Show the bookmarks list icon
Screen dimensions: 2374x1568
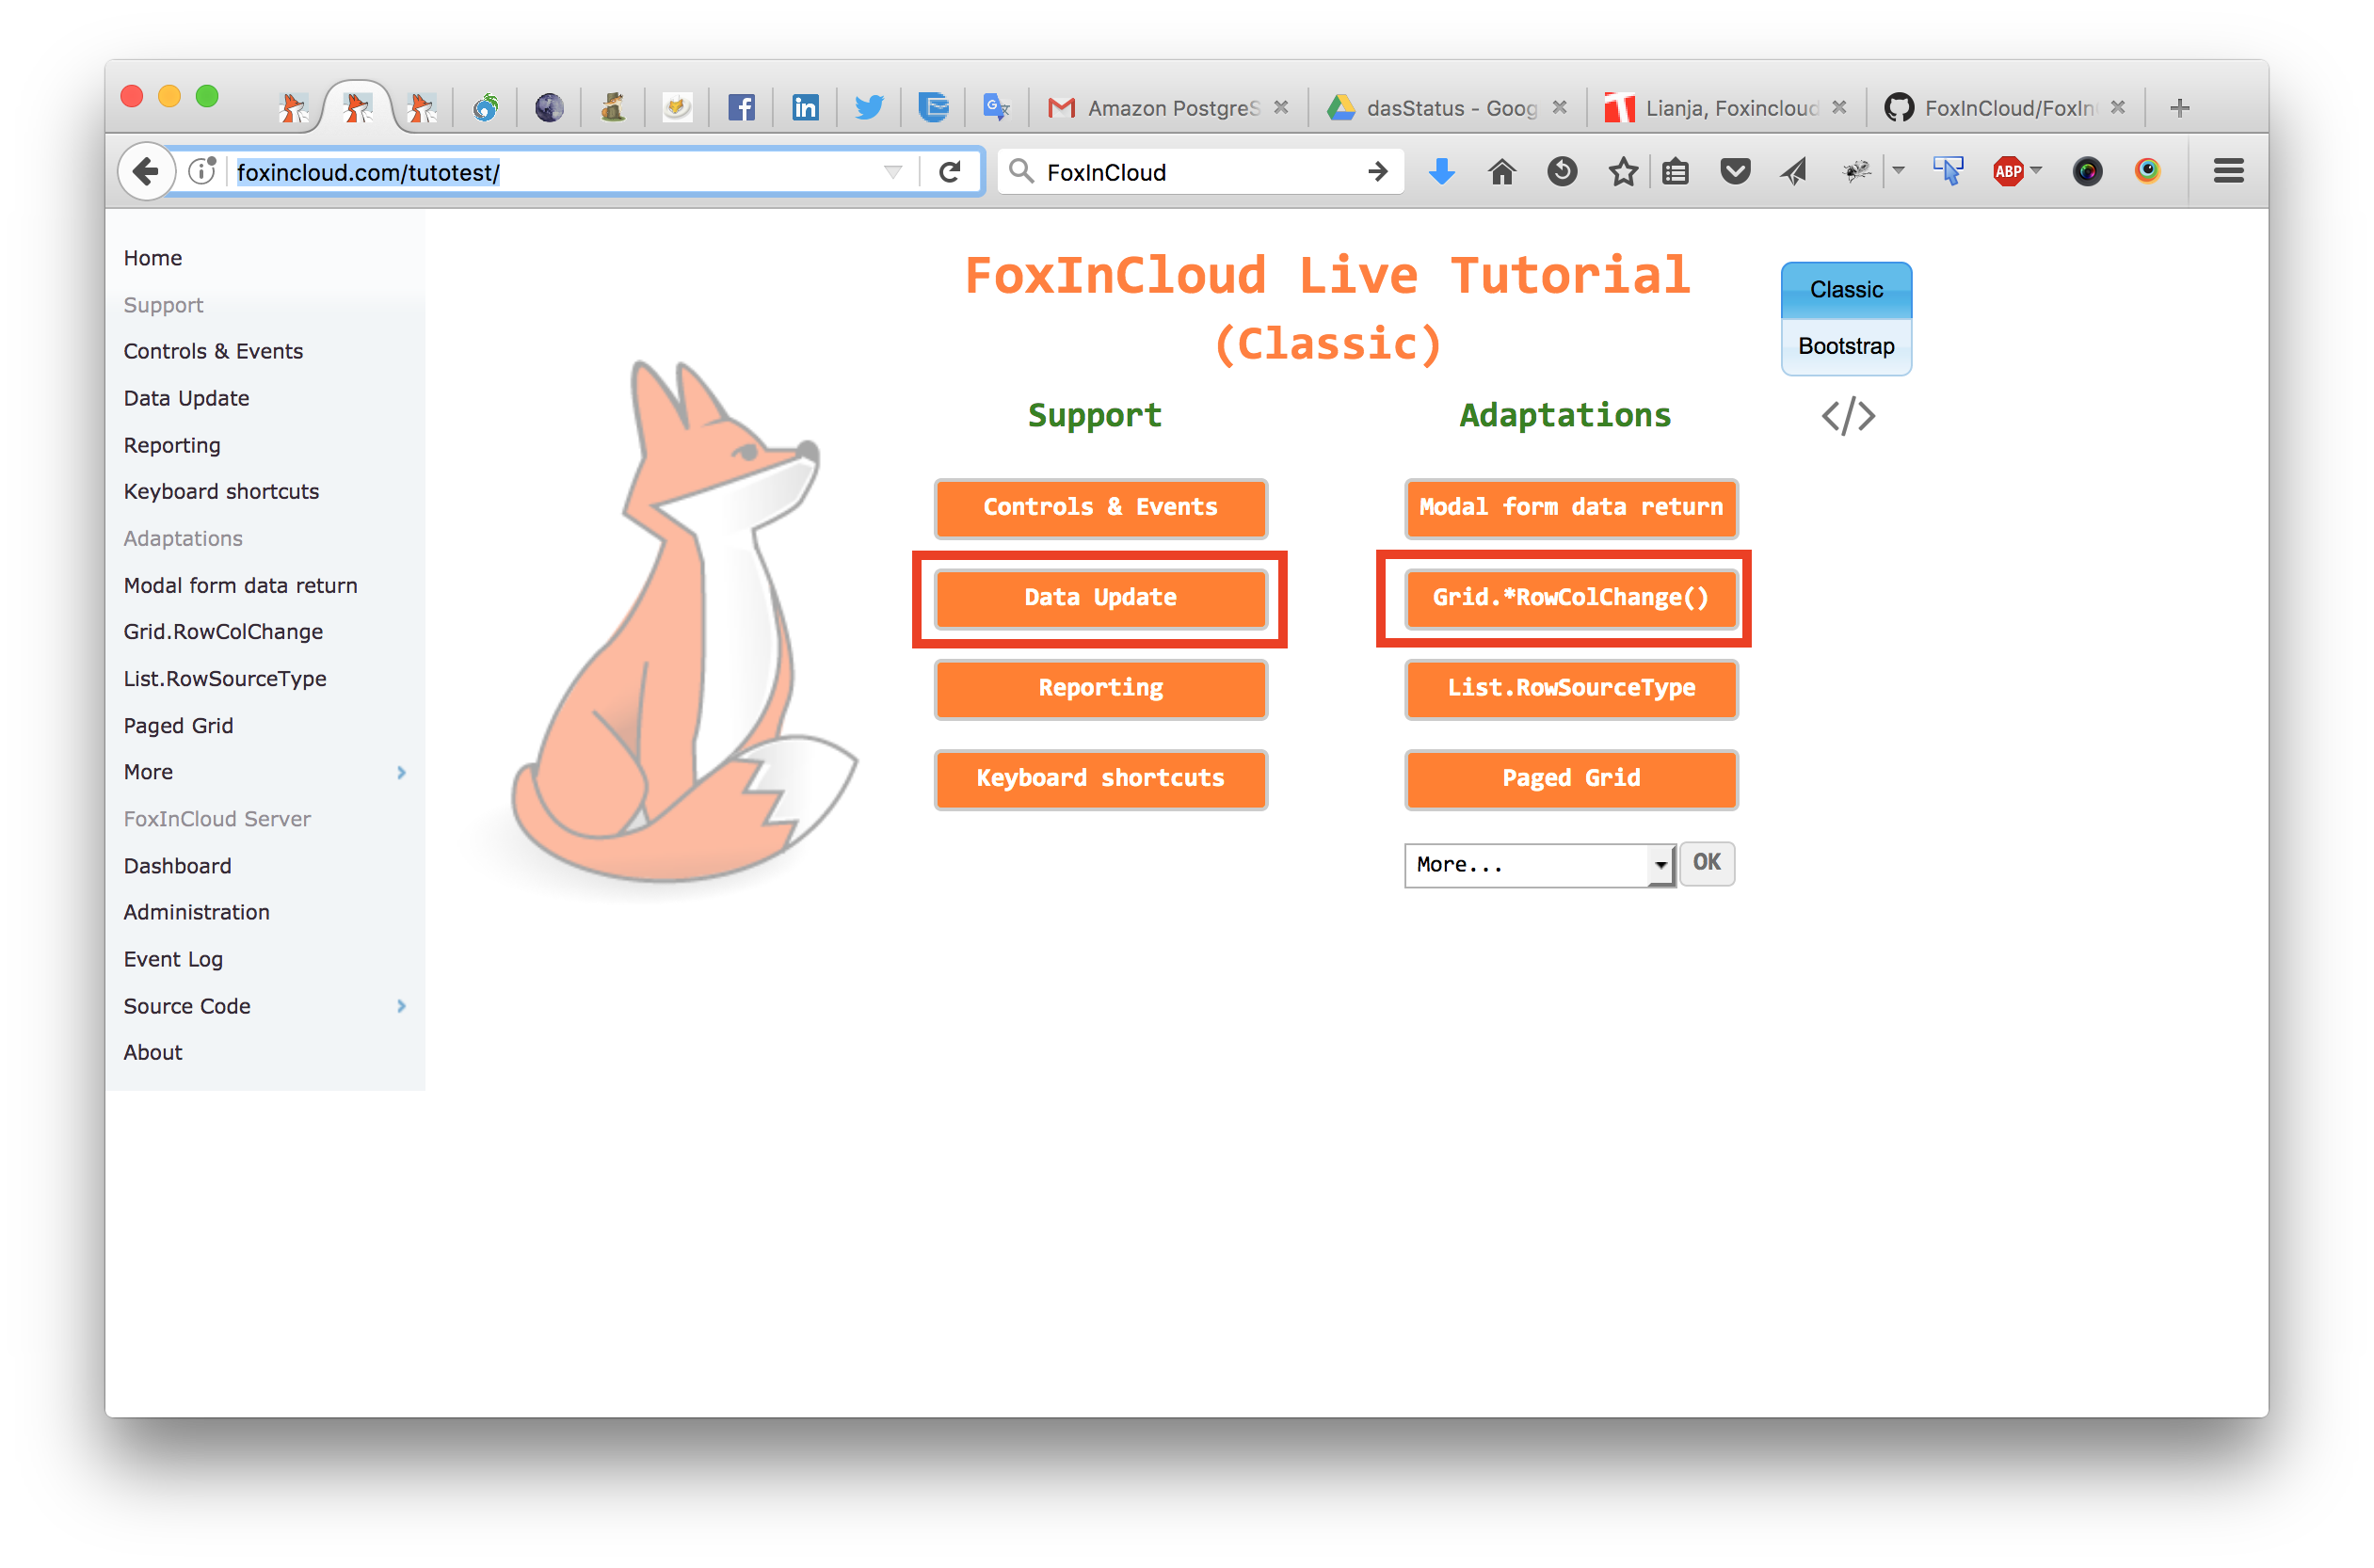coord(1676,172)
